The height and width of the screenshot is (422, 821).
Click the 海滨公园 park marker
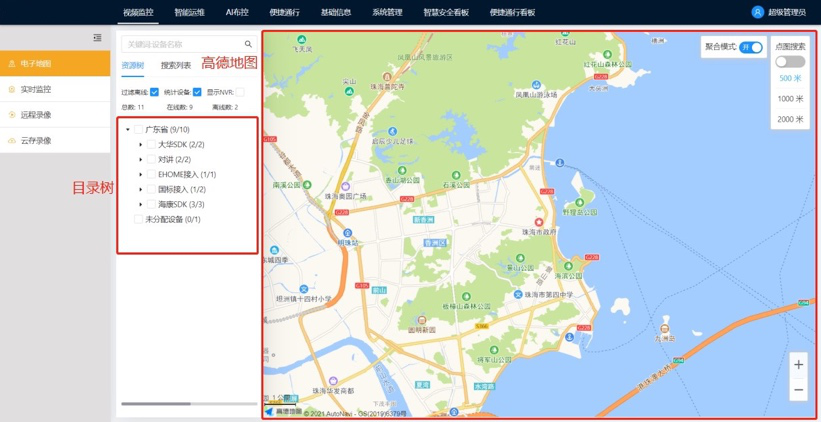(x=568, y=266)
